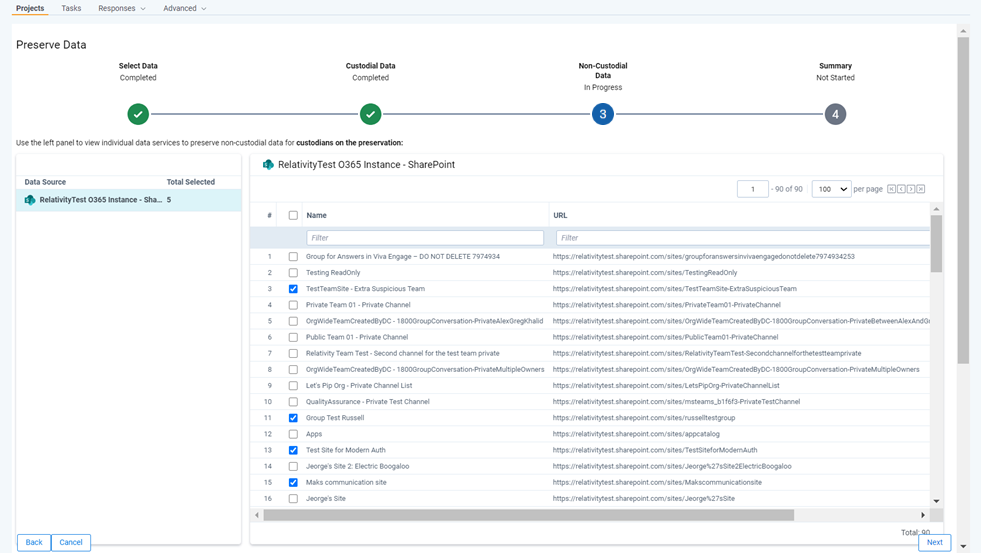This screenshot has width=981, height=553.
Task: Click the Name filter input field
Action: pyautogui.click(x=425, y=238)
